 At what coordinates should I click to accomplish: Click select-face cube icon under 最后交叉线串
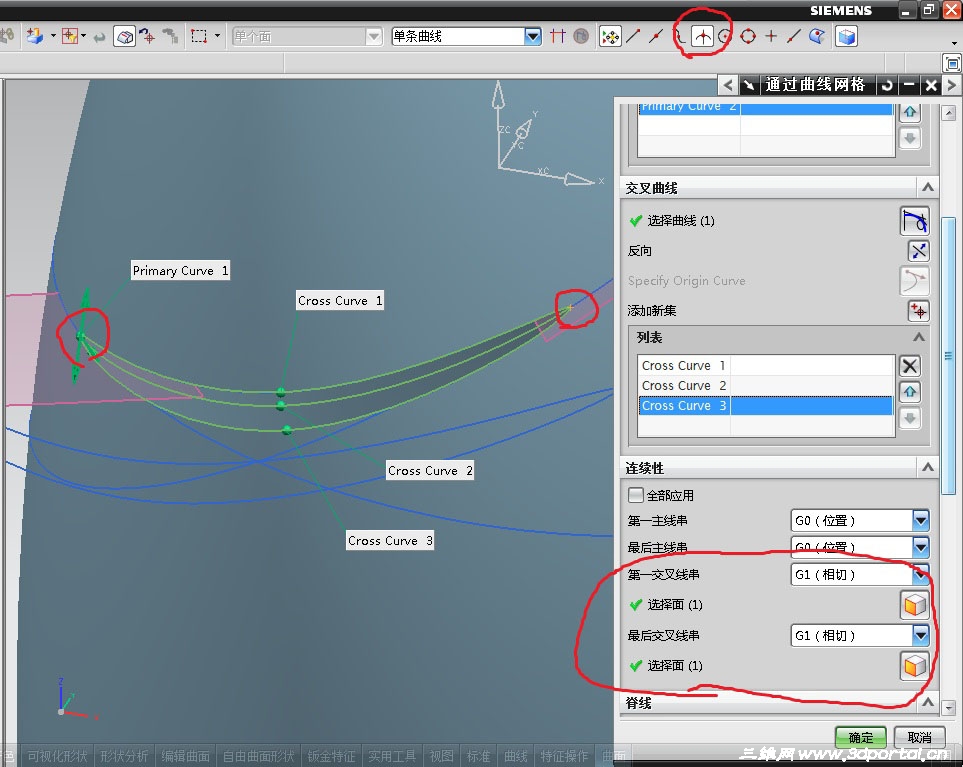(914, 666)
